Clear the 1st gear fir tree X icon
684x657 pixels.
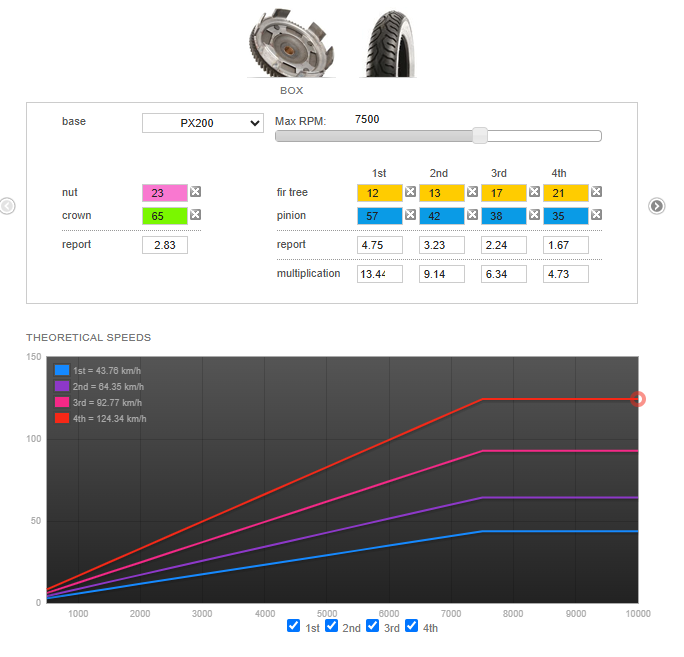[x=410, y=192]
